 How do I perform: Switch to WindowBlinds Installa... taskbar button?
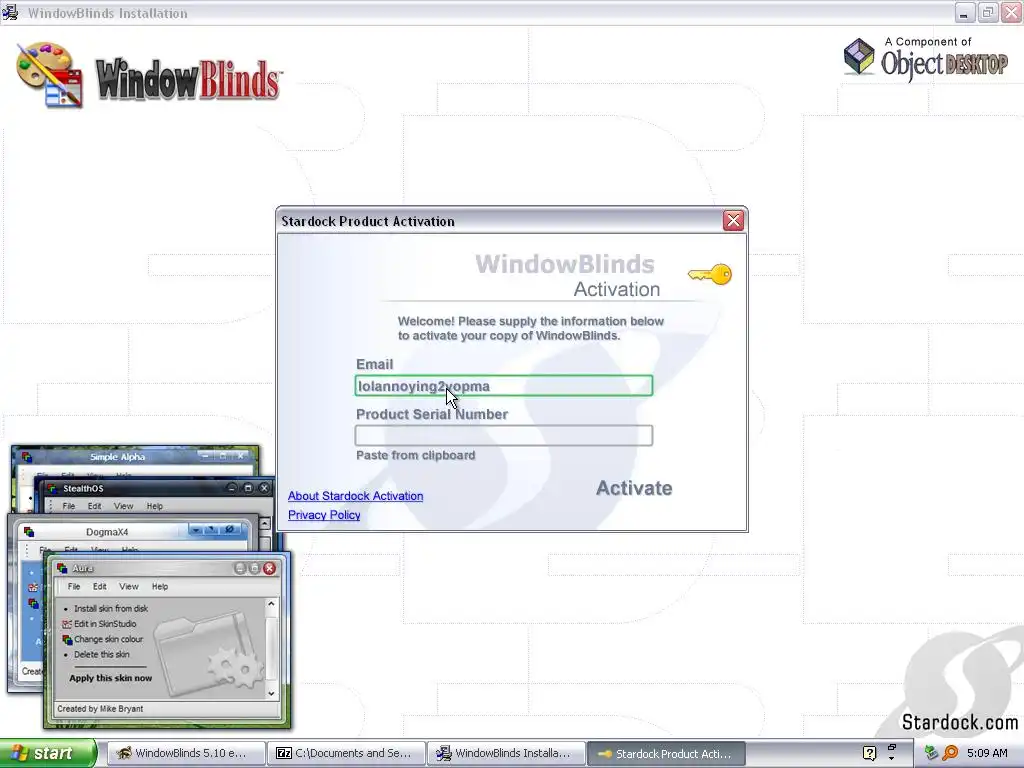coord(506,753)
